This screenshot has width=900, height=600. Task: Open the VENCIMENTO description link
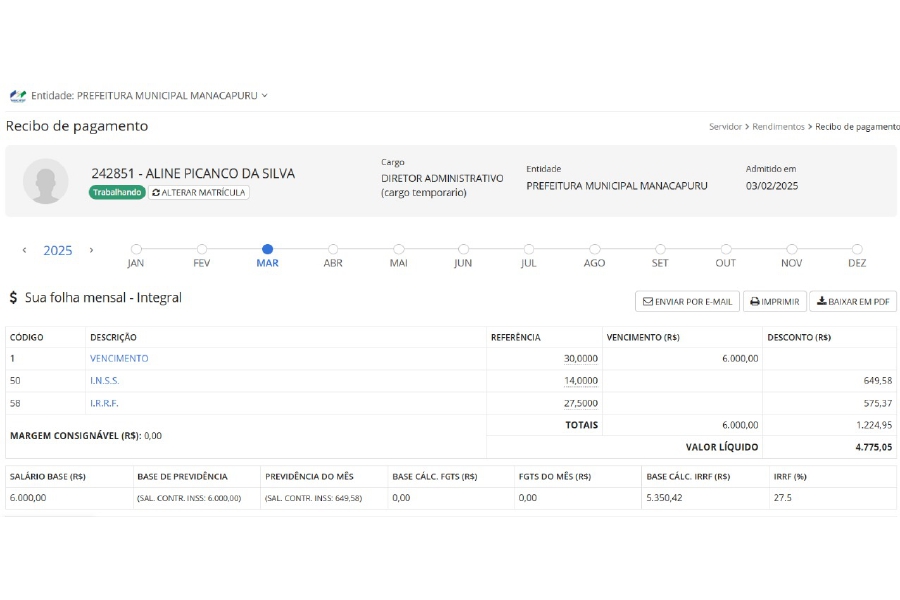(x=119, y=358)
